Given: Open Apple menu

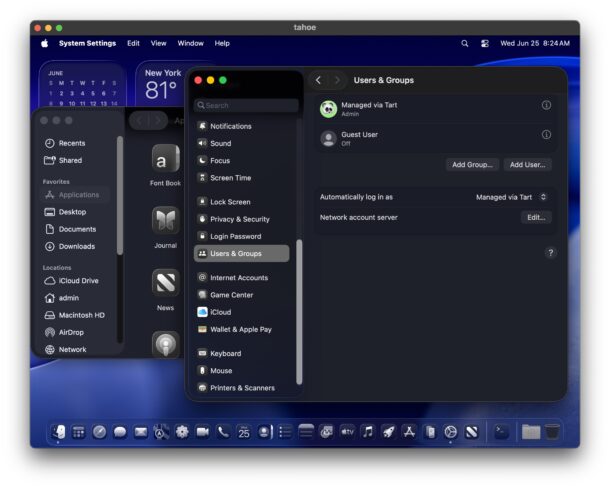Looking at the screenshot, I should tap(45, 43).
